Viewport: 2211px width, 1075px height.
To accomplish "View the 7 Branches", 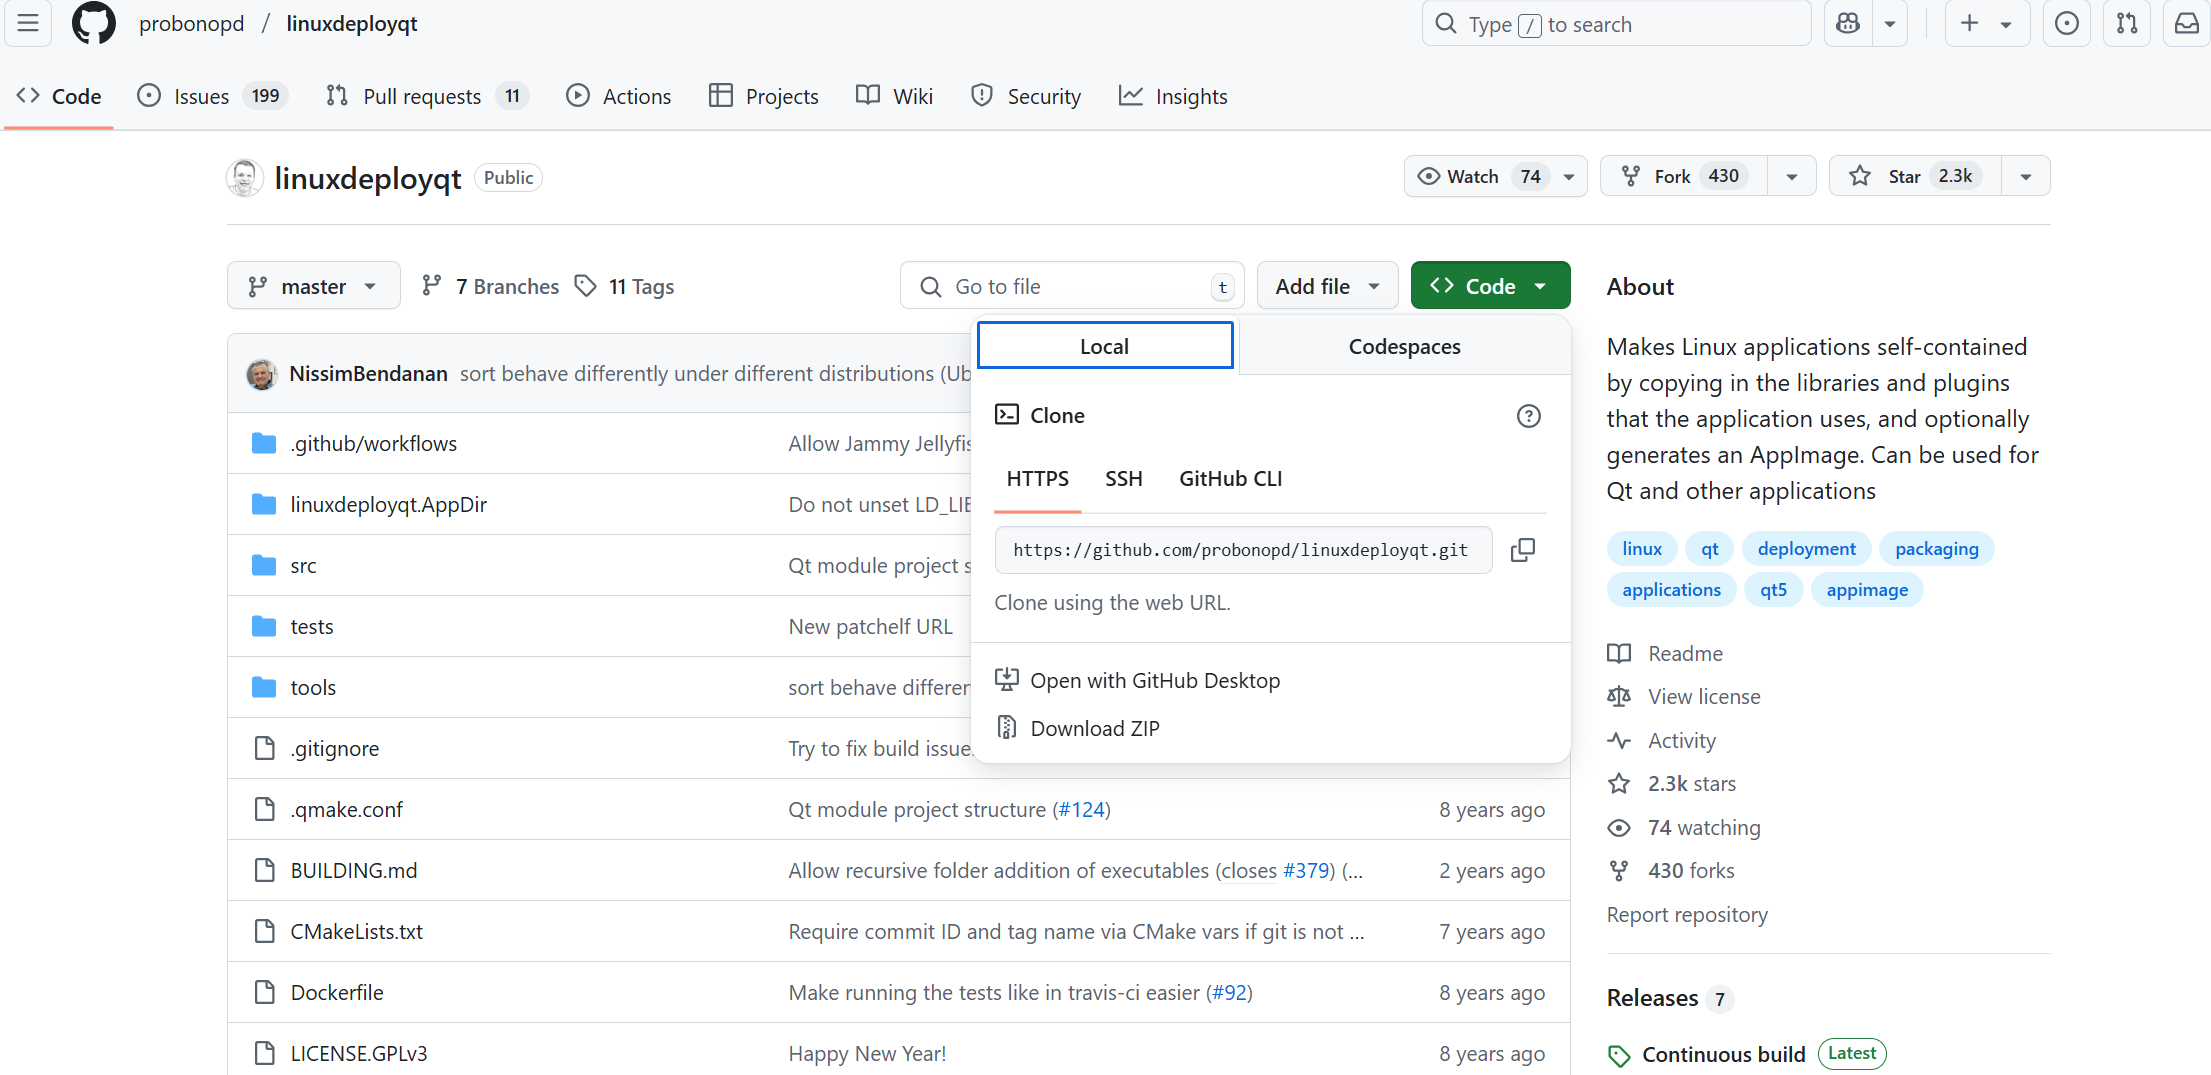I will 490,286.
